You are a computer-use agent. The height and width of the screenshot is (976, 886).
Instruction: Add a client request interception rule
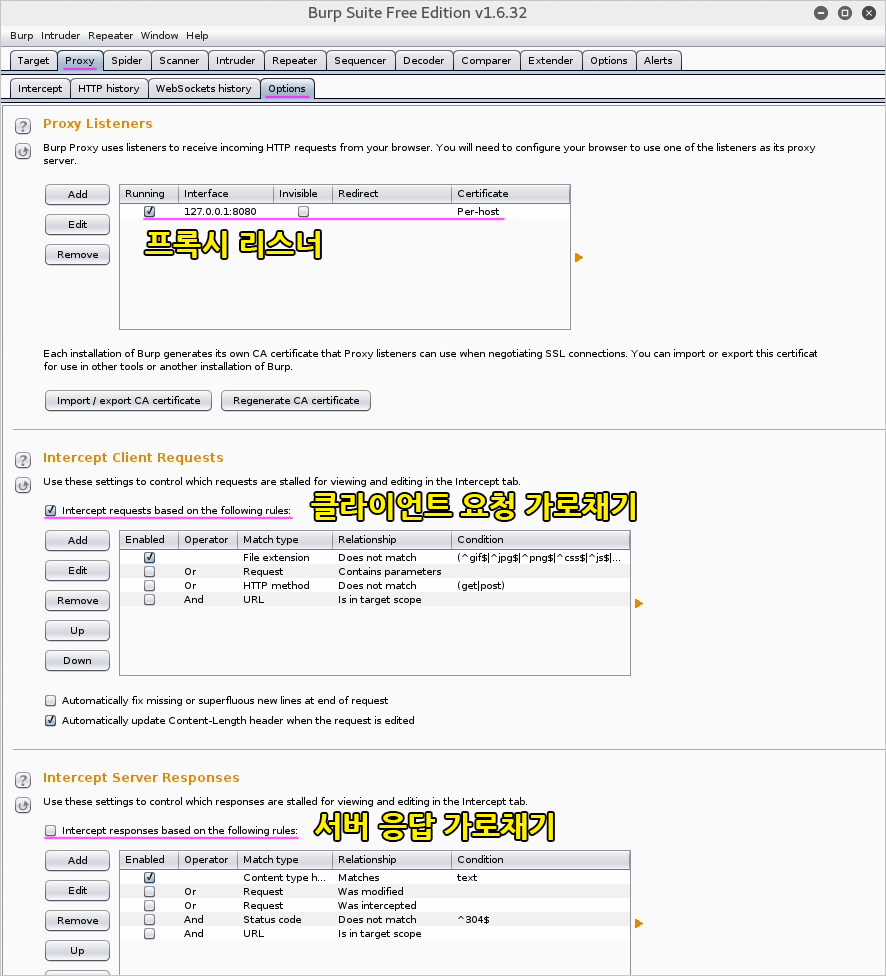(x=77, y=540)
